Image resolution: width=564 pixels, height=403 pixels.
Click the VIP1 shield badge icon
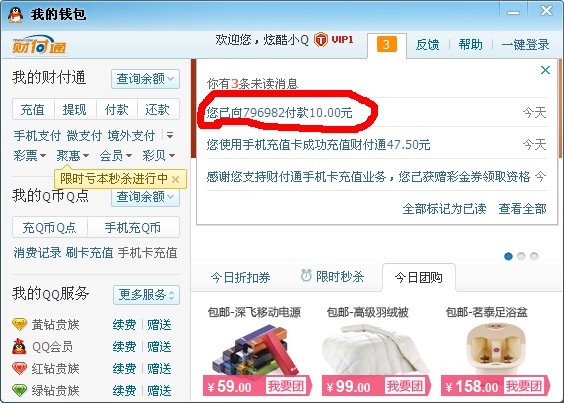tap(321, 40)
